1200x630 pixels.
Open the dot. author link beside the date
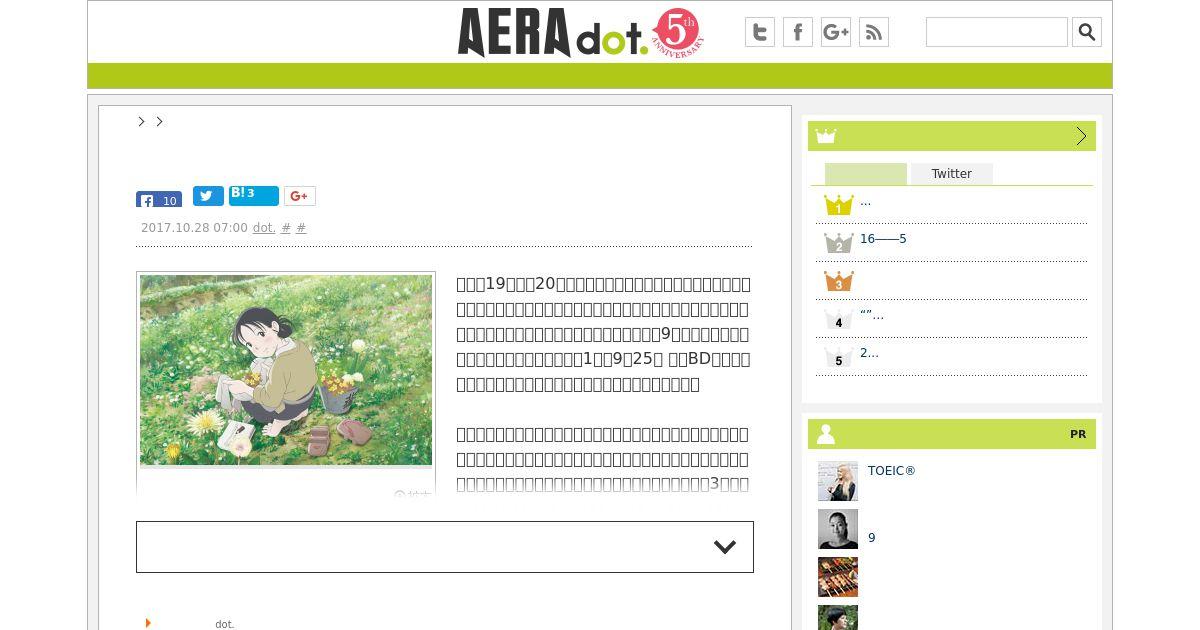coord(264,228)
